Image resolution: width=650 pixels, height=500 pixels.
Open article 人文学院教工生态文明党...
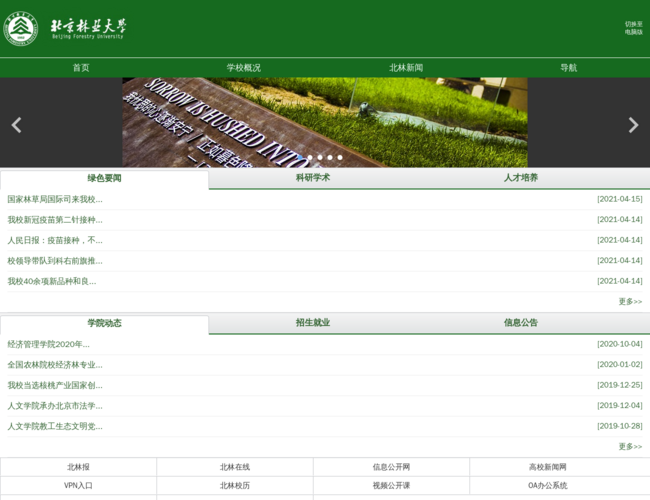pyautogui.click(x=55, y=426)
